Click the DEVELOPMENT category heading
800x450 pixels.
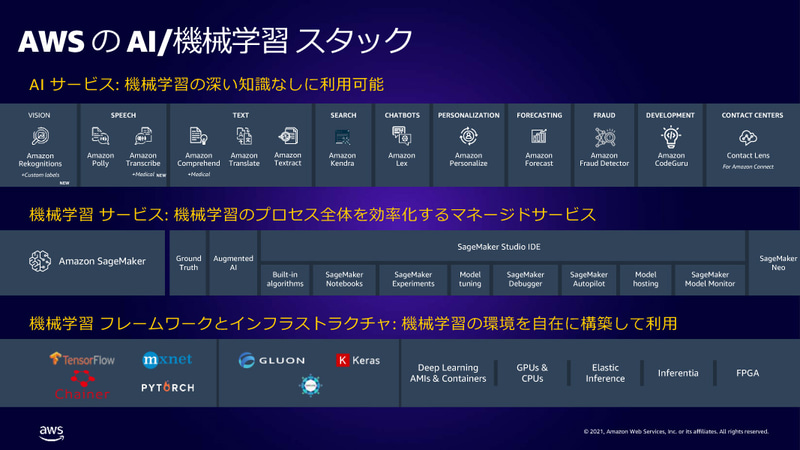tap(670, 115)
